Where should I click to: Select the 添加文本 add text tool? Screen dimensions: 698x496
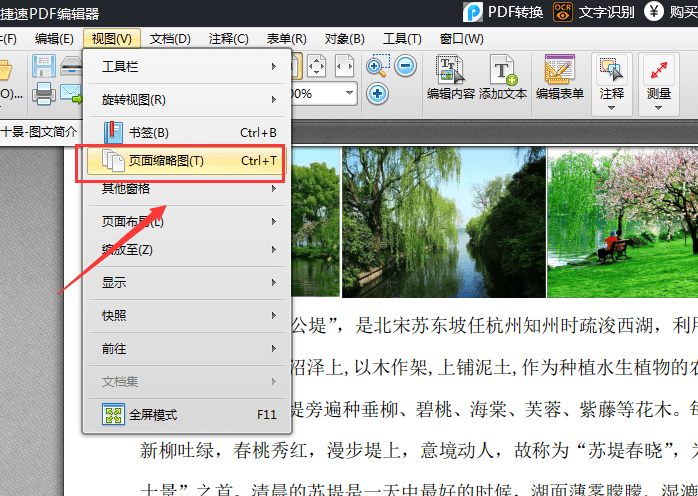click(503, 77)
